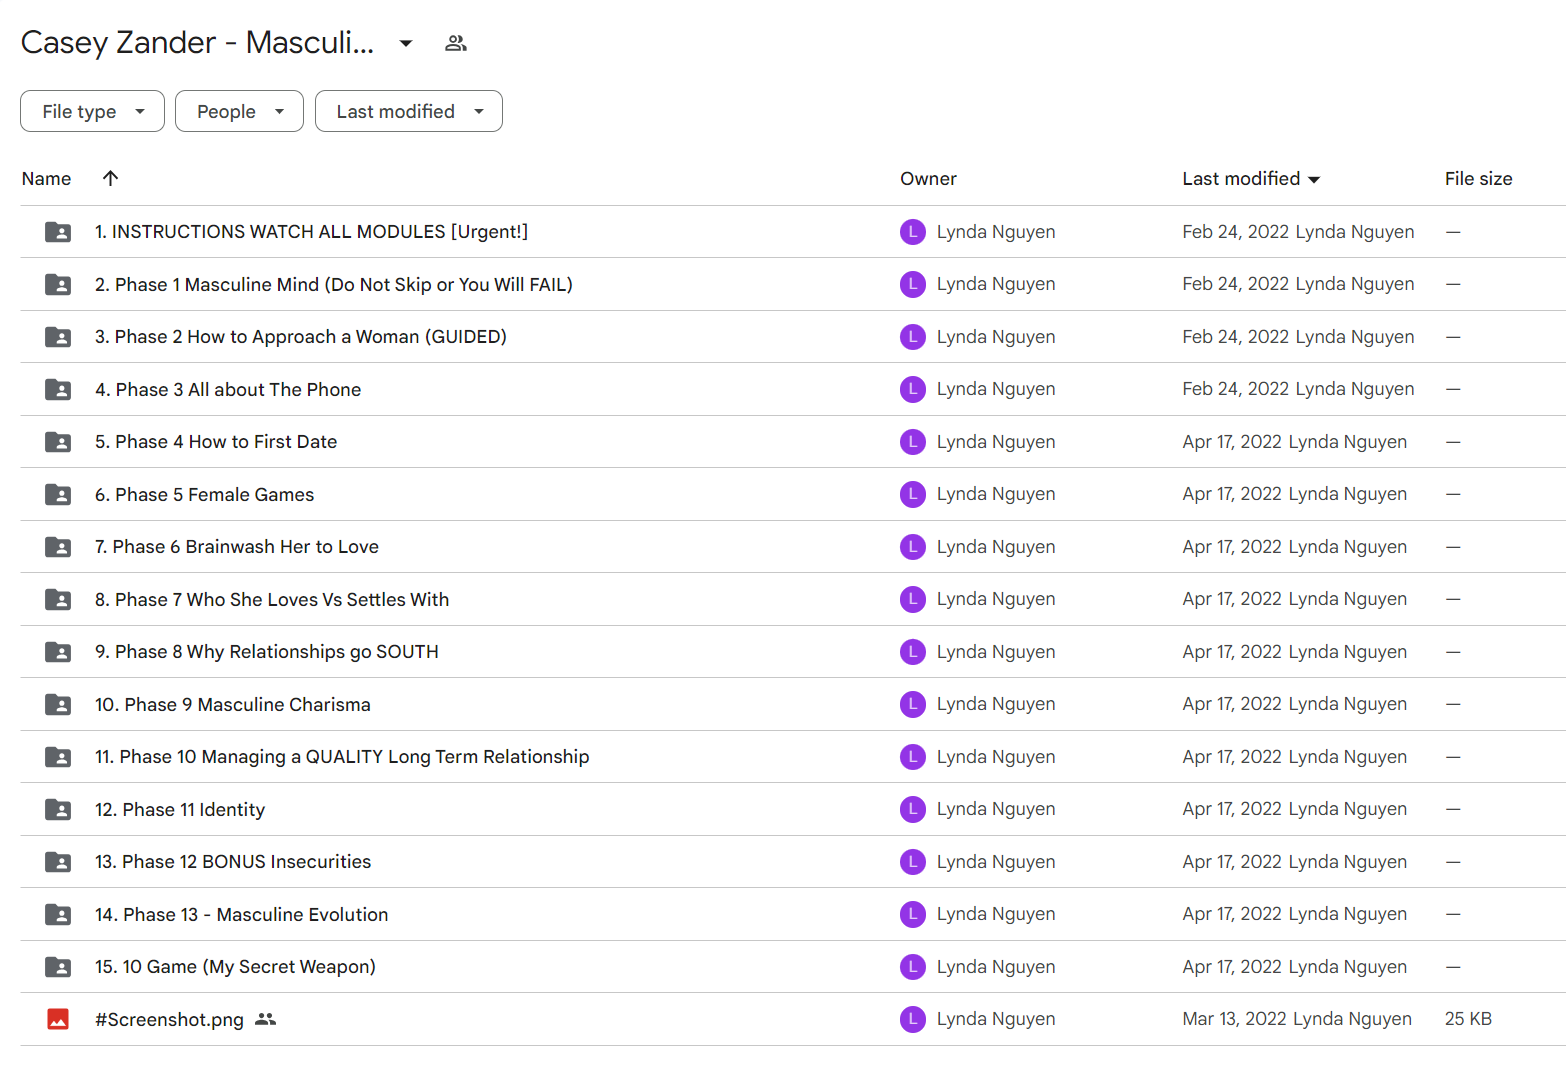Open the File type filter dropdown
The width and height of the screenshot is (1566, 1071).
(x=92, y=111)
